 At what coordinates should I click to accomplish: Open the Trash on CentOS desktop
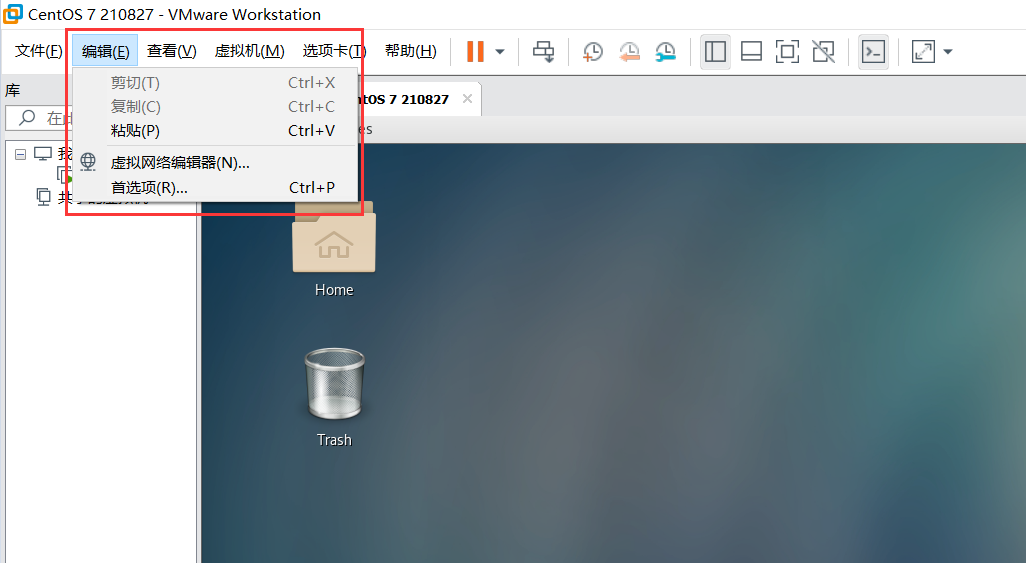334,397
